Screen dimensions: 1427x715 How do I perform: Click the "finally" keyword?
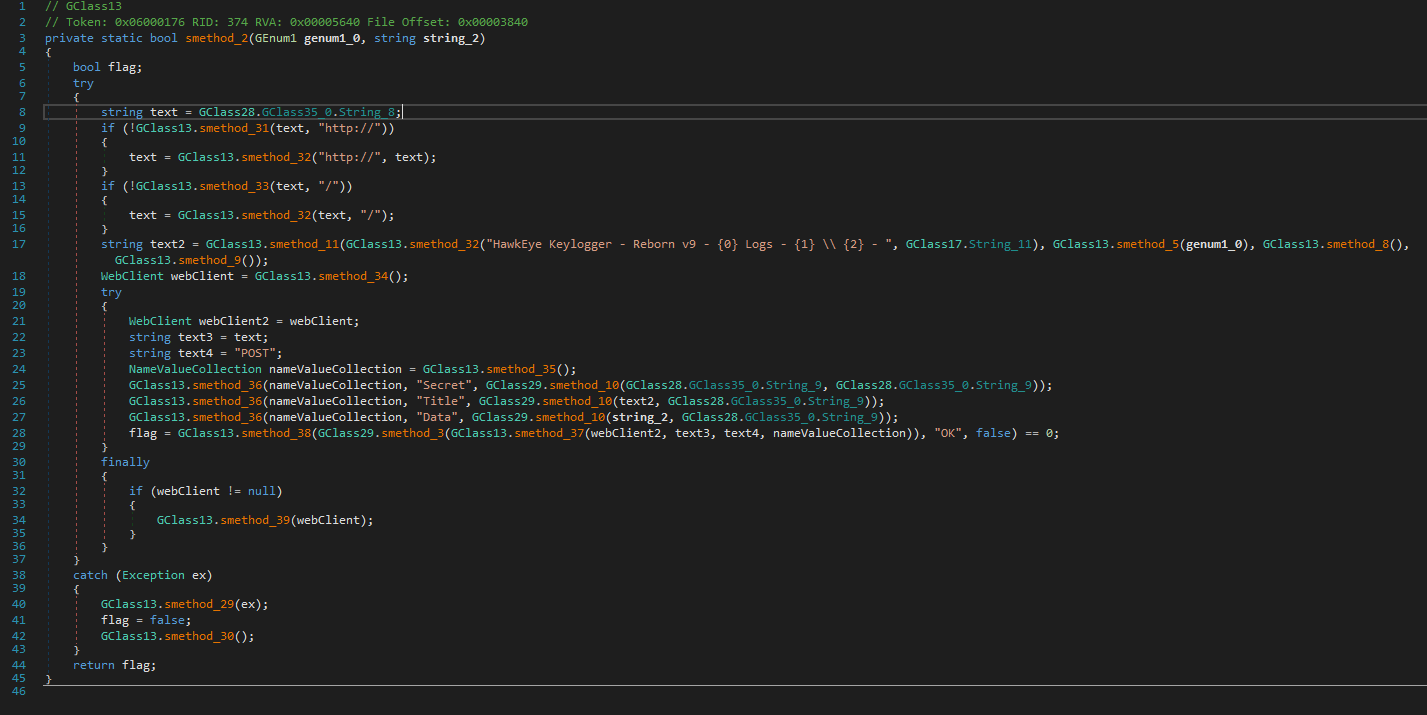tap(125, 462)
